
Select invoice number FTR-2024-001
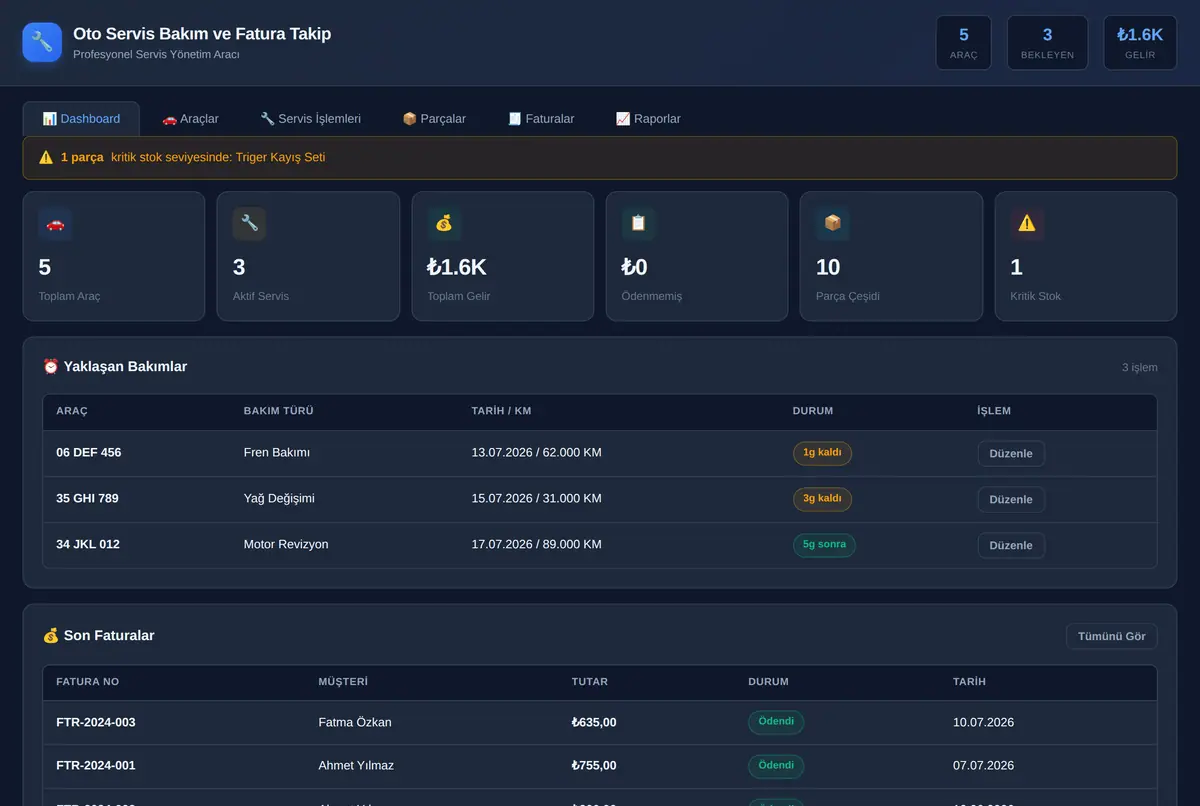pyautogui.click(x=96, y=766)
